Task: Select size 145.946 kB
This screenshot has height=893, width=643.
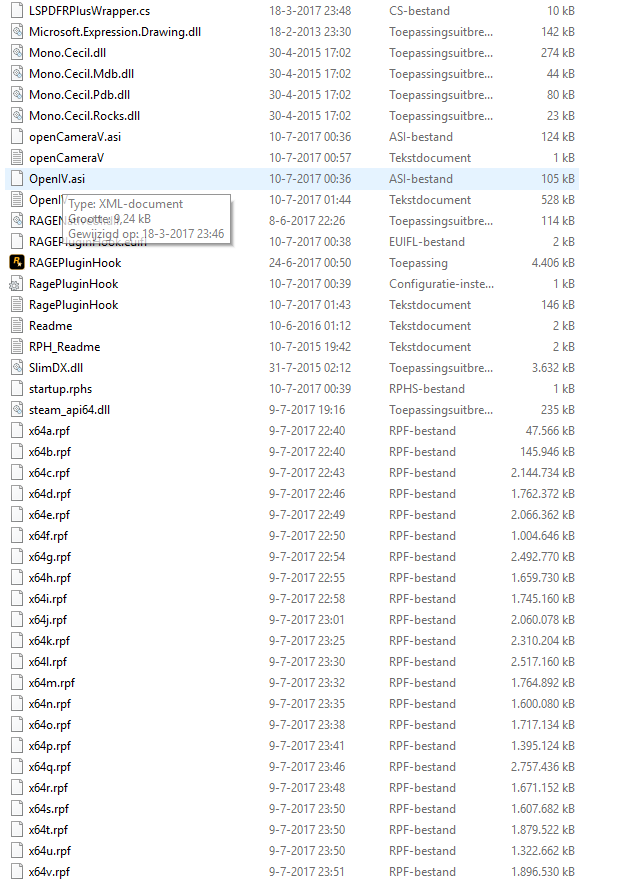Action: [547, 452]
